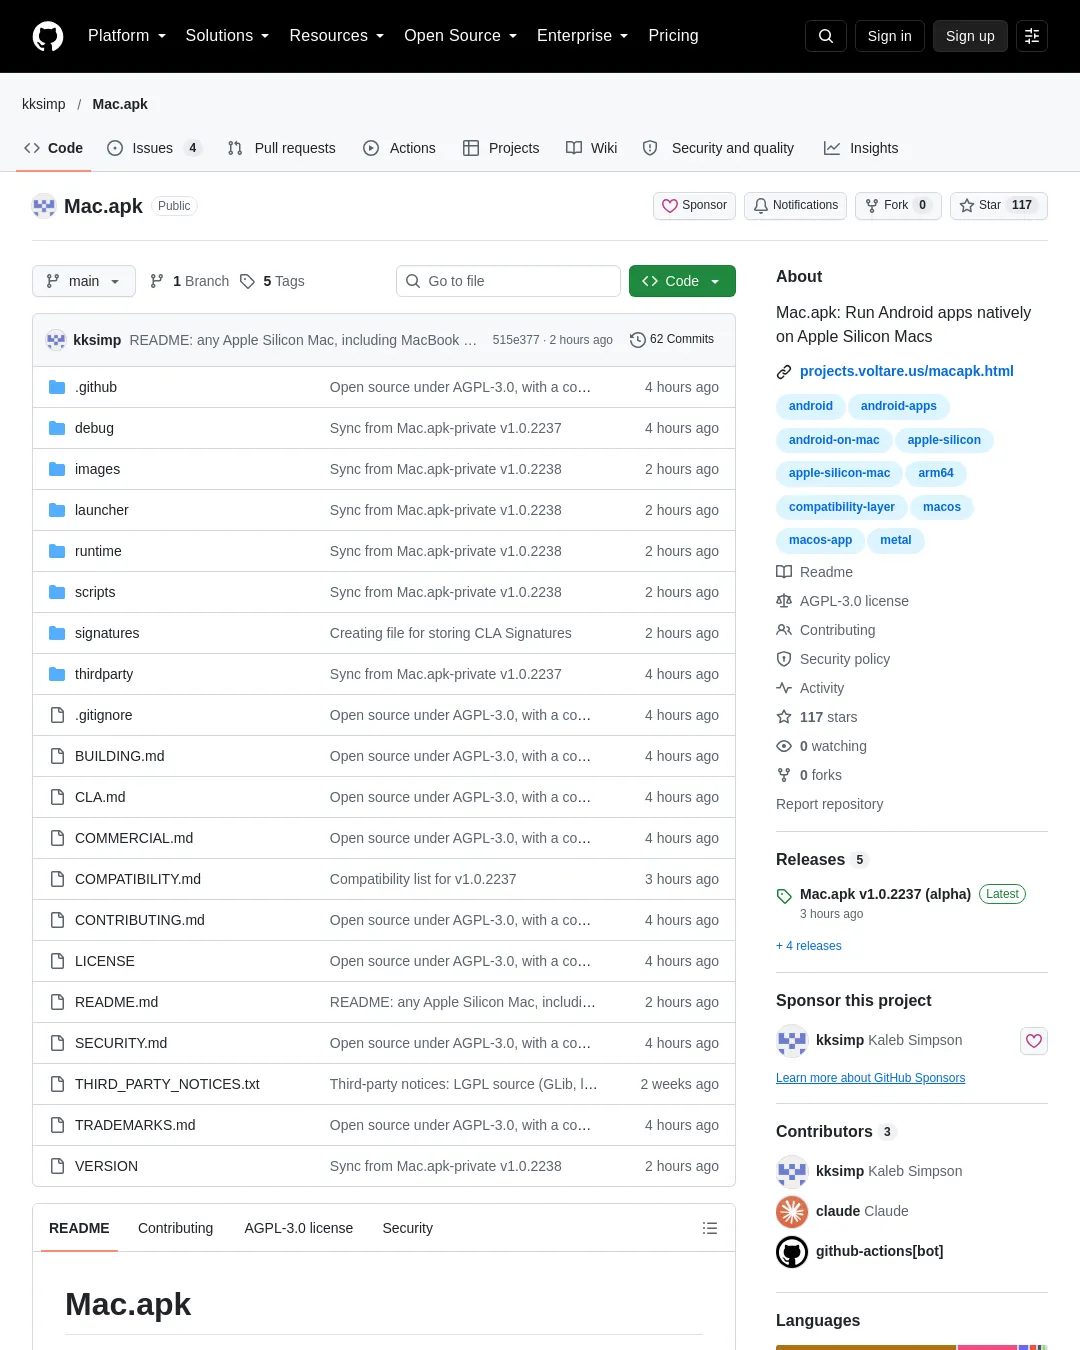Click the Go to file search field
1080x1350 pixels.
tap(508, 281)
